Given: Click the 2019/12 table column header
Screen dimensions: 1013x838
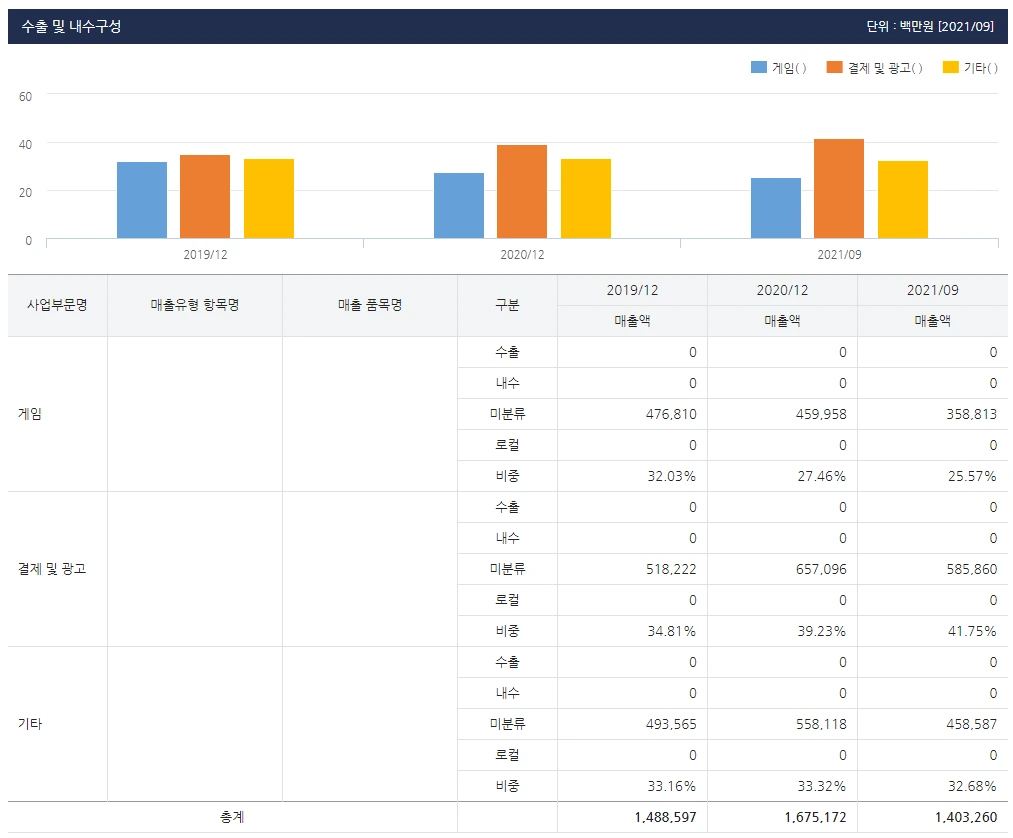Looking at the screenshot, I should [632, 290].
